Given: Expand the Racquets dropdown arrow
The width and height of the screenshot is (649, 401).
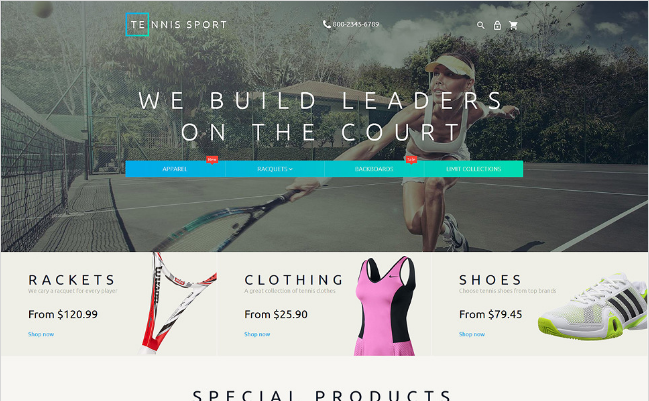Looking at the screenshot, I should [291, 169].
